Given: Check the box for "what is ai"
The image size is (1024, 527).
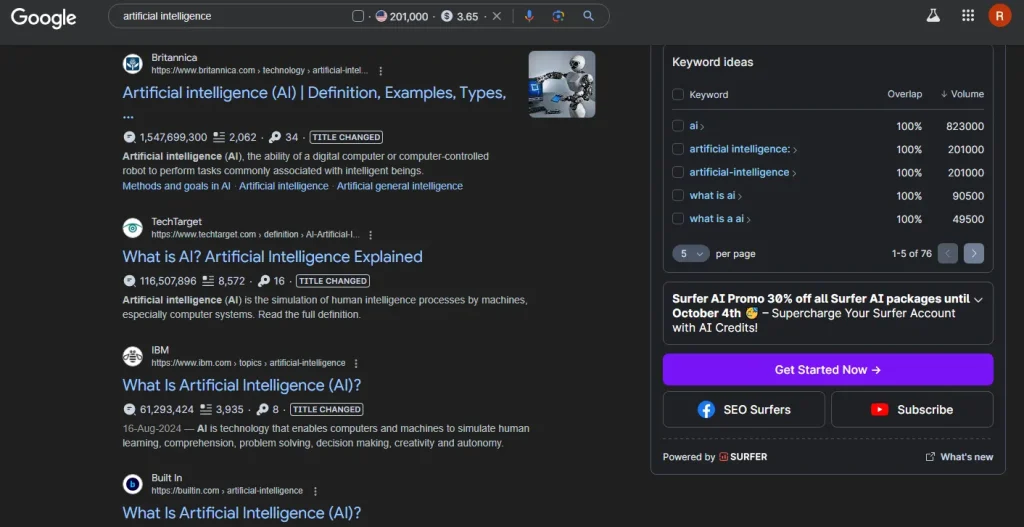Looking at the screenshot, I should coord(678,195).
